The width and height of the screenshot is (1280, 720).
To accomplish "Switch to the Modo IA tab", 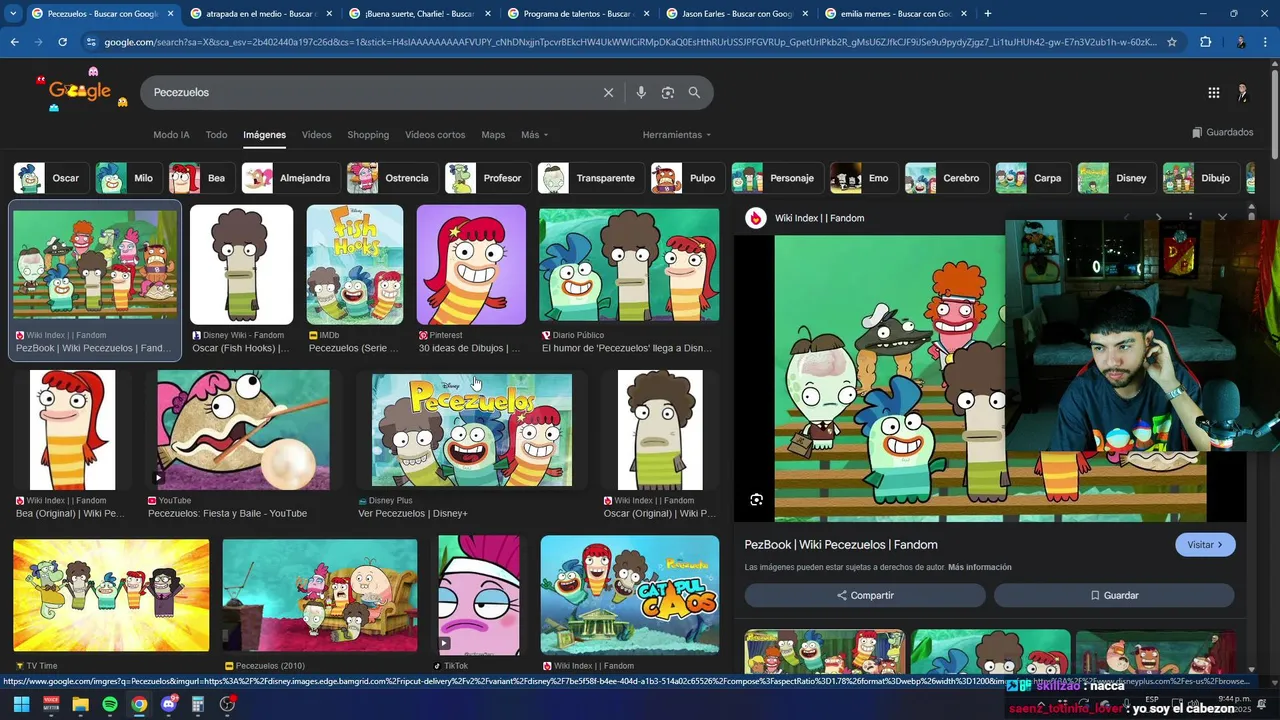I will click(171, 135).
